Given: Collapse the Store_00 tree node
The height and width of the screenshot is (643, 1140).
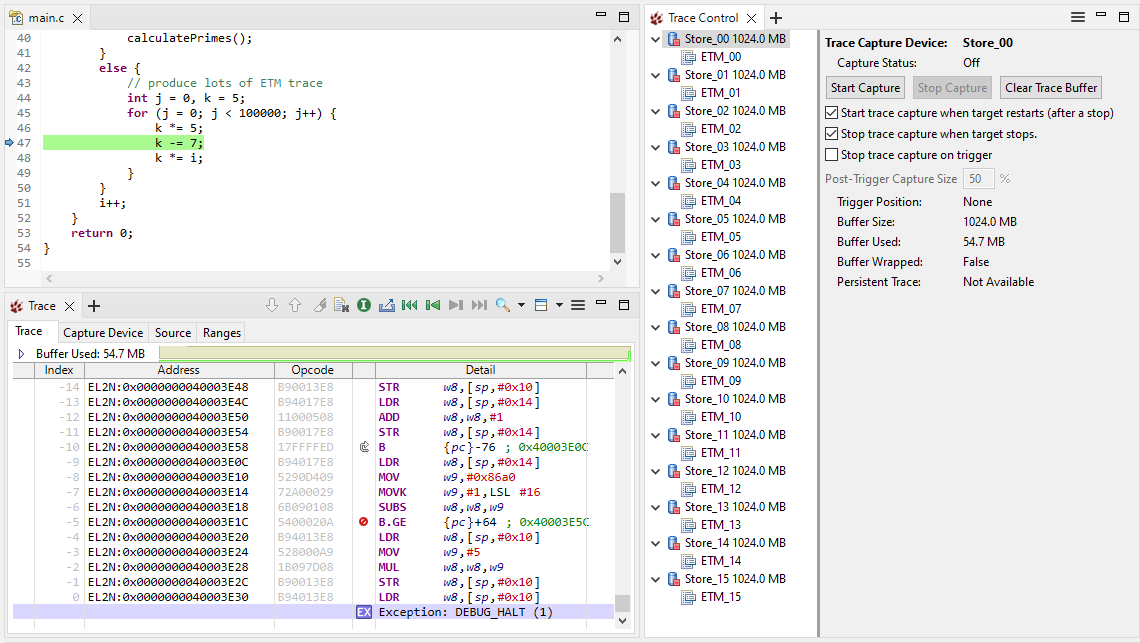Looking at the screenshot, I should tap(655, 39).
